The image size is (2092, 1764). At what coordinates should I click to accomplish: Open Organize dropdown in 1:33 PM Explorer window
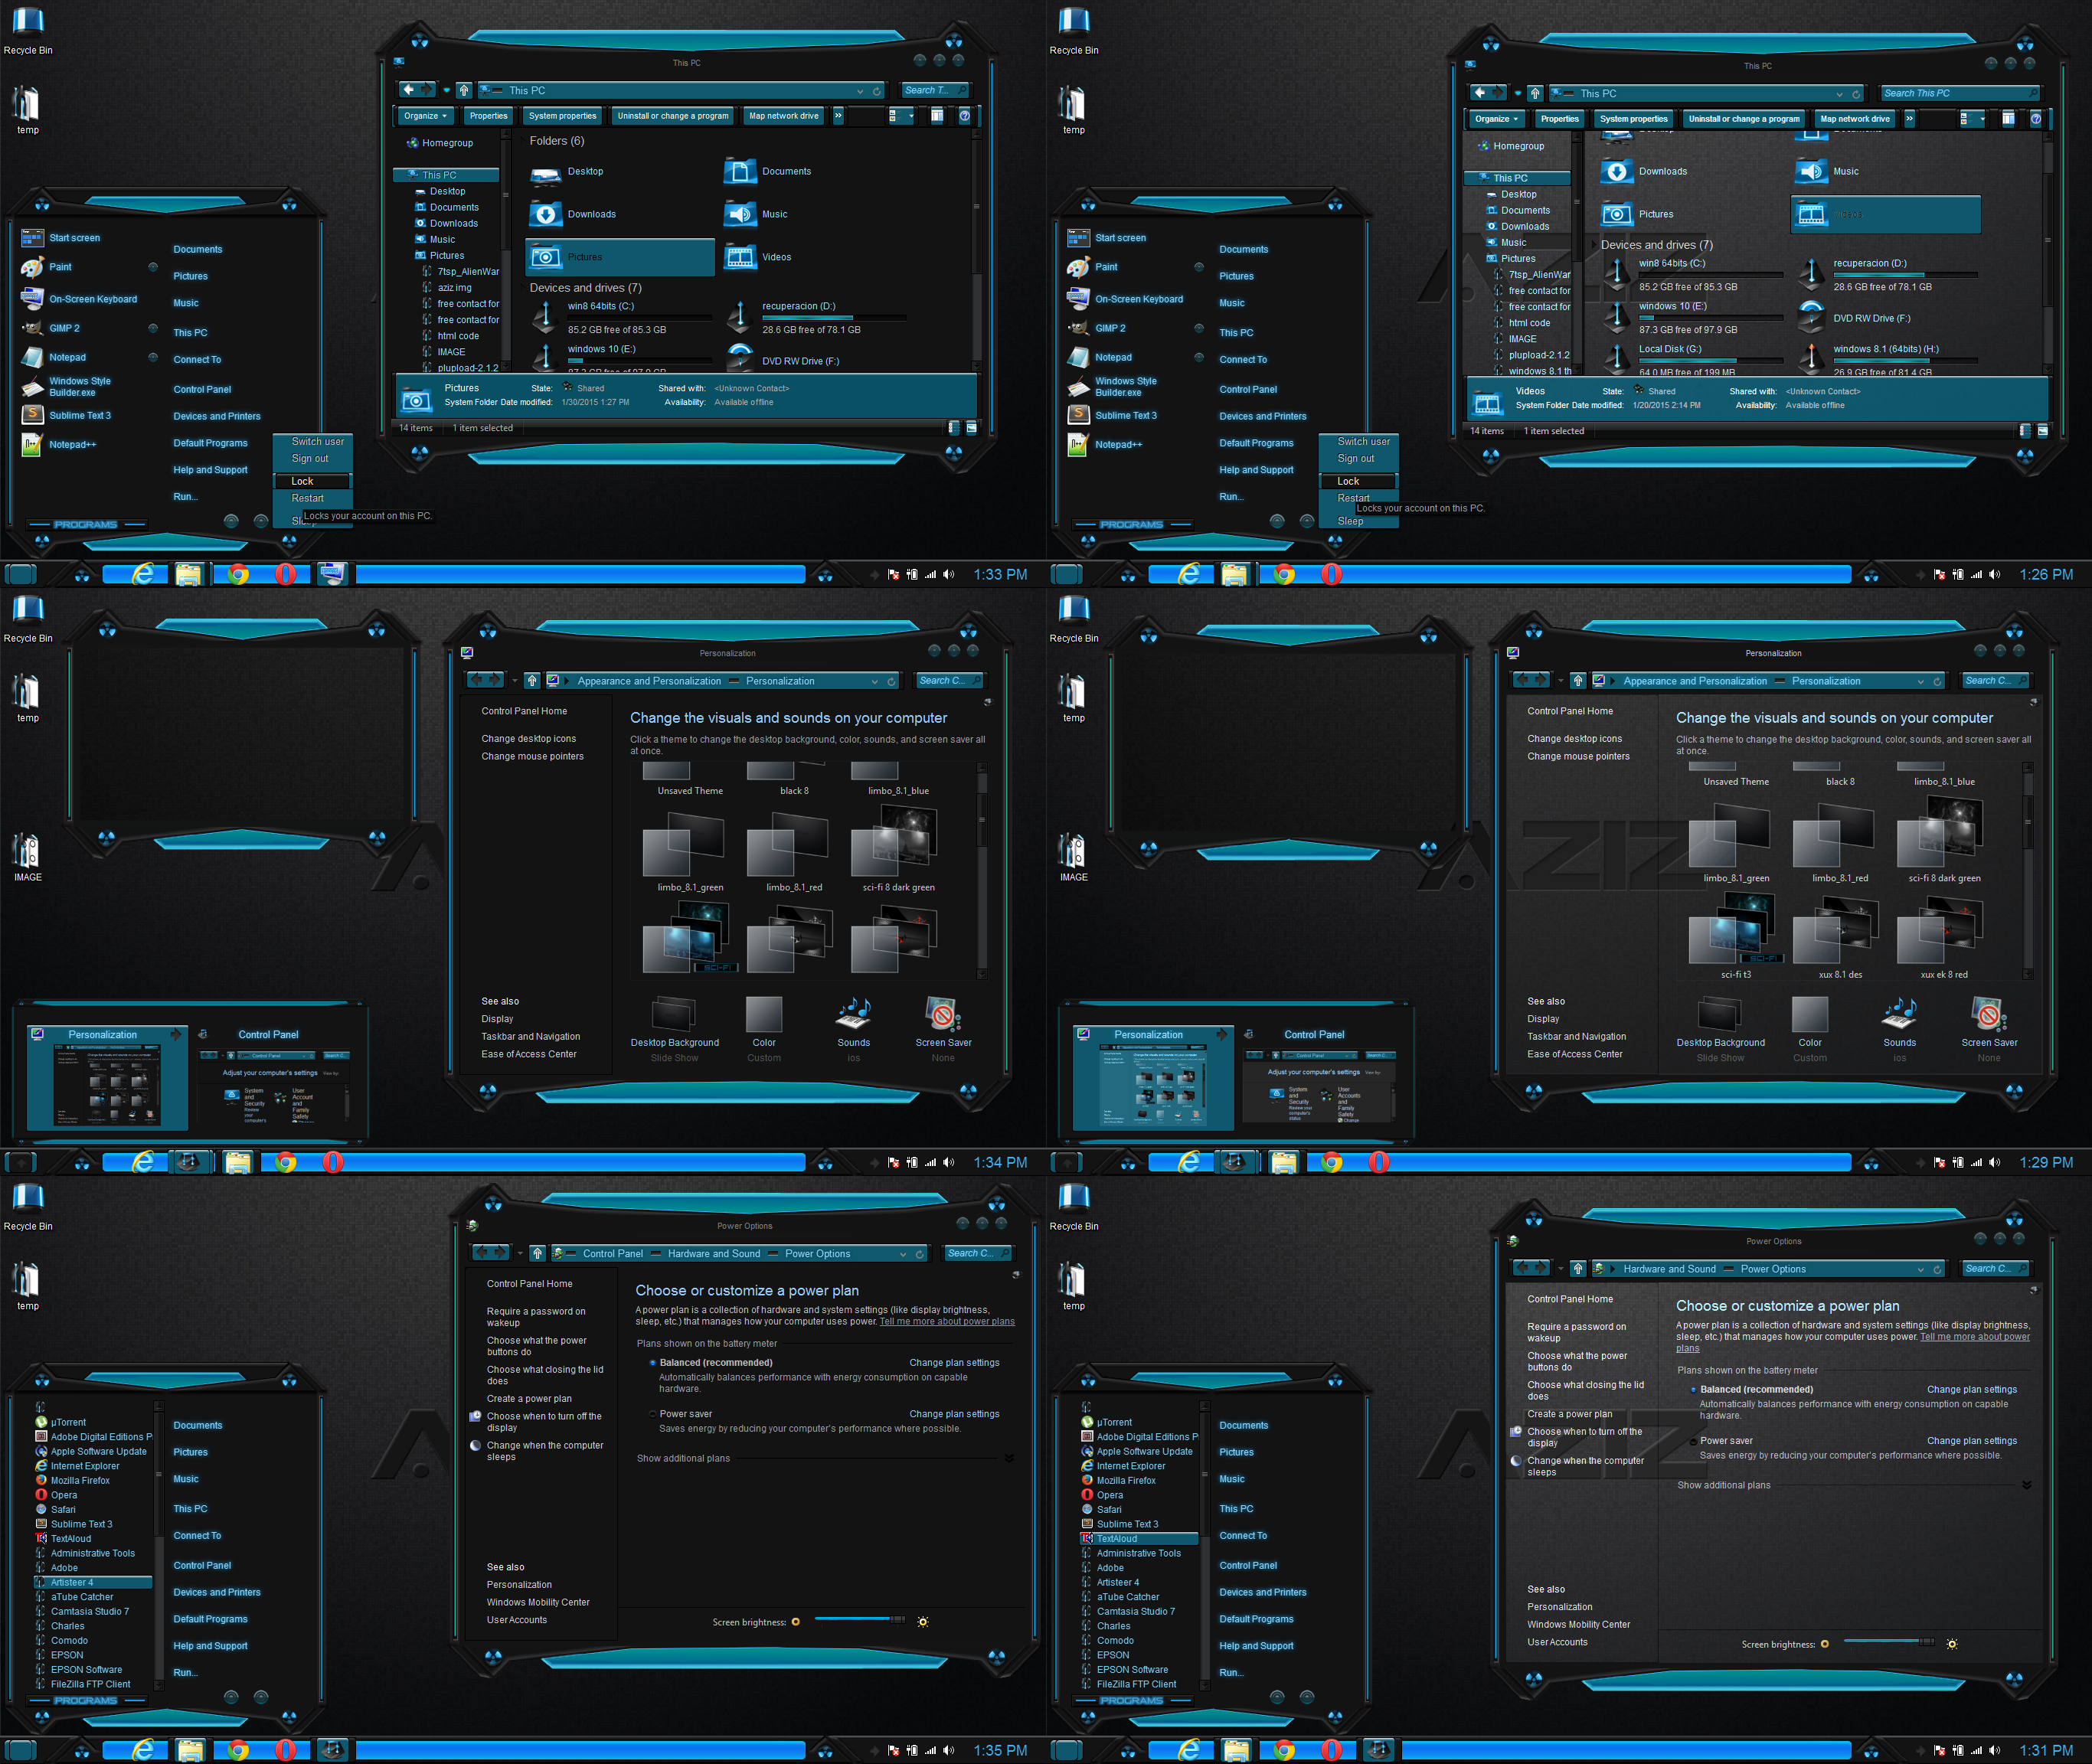[x=425, y=116]
